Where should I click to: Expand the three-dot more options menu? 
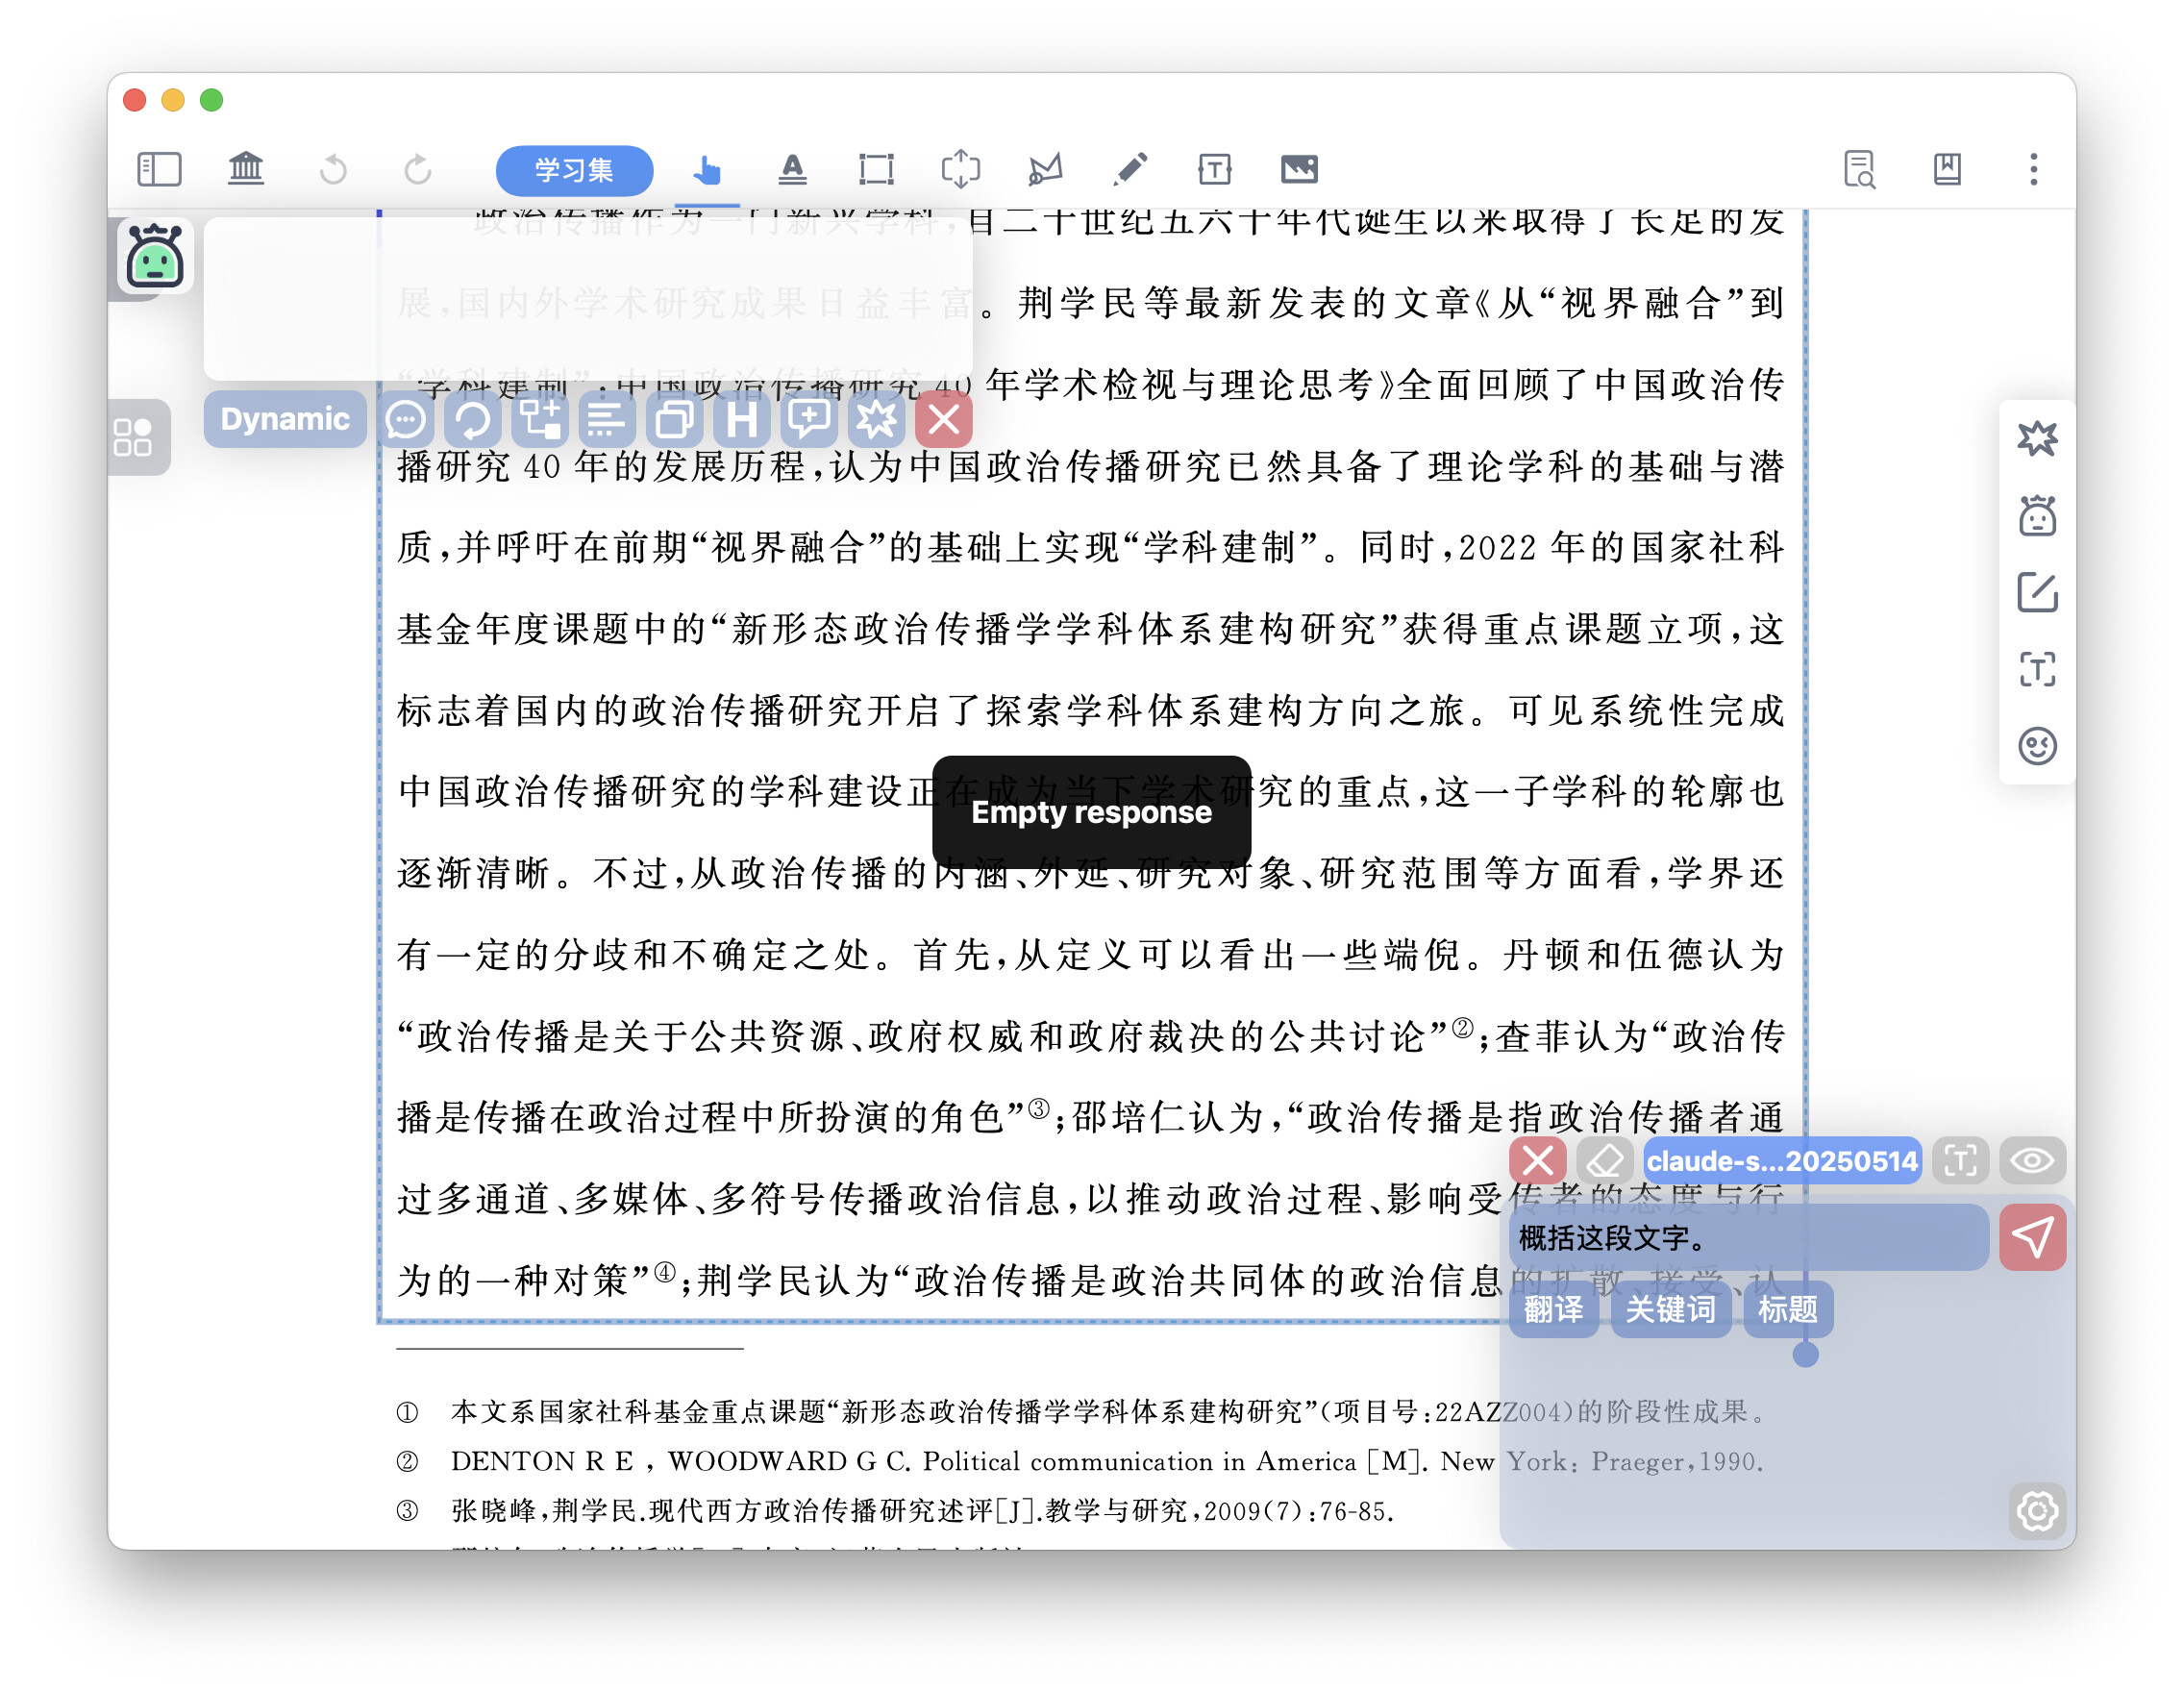[2033, 169]
